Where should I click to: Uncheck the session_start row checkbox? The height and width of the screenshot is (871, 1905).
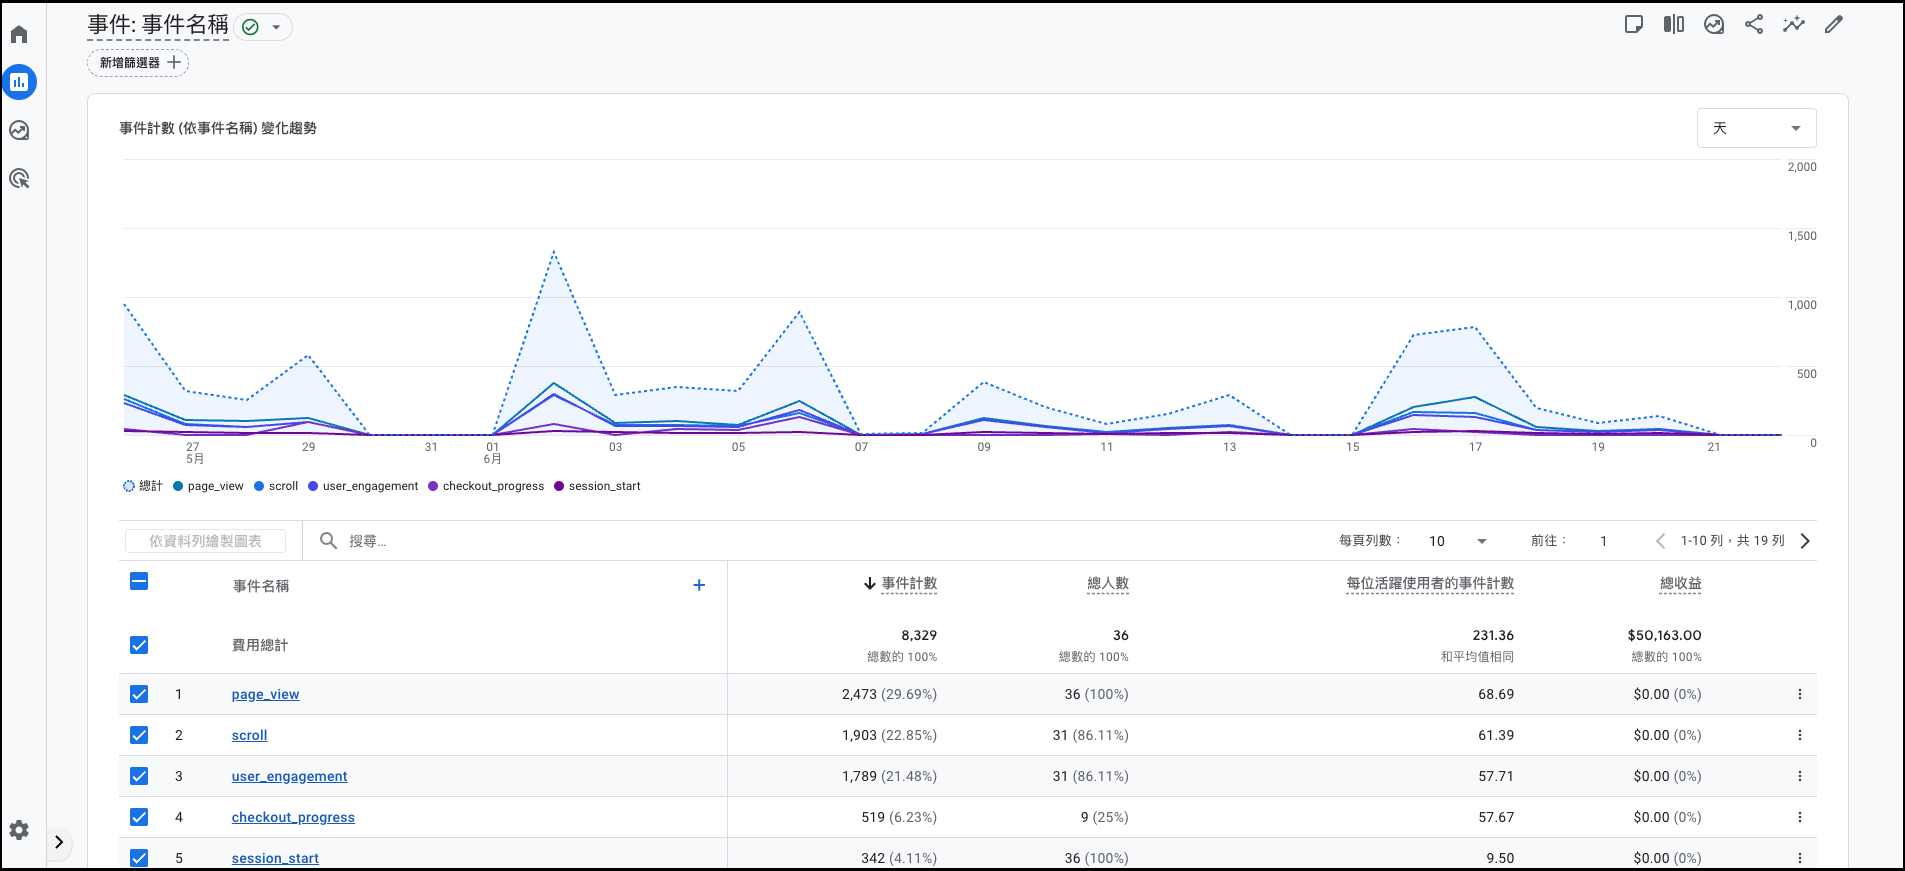[139, 858]
